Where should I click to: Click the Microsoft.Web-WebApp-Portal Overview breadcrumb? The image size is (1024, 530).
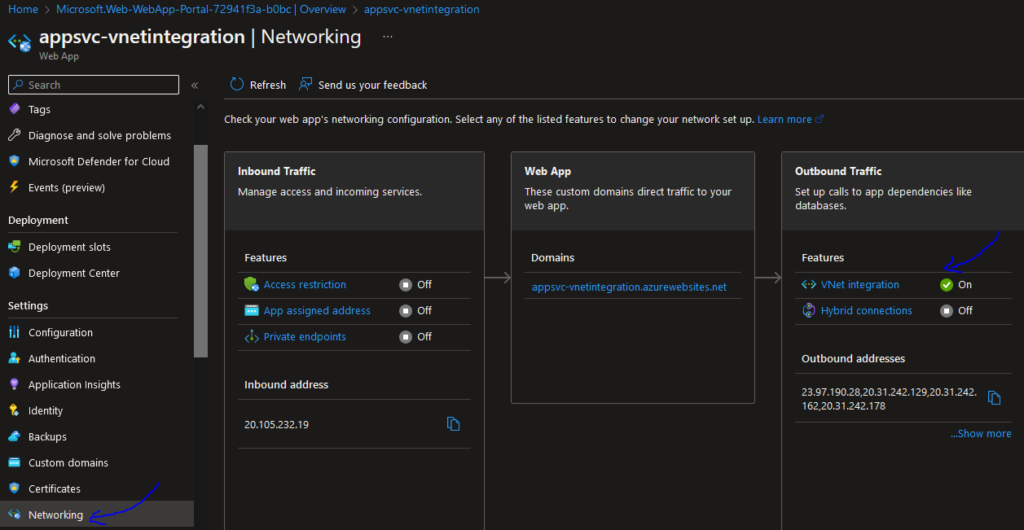pos(201,10)
